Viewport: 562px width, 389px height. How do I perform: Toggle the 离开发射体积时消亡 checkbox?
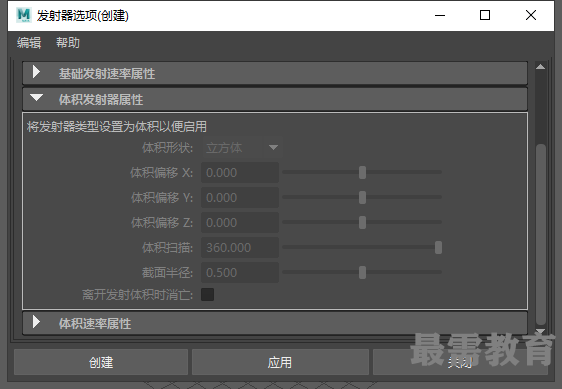pos(208,294)
